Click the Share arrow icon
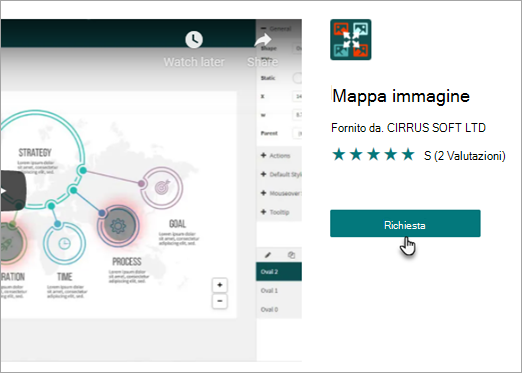This screenshot has height=373, width=522. (x=263, y=40)
